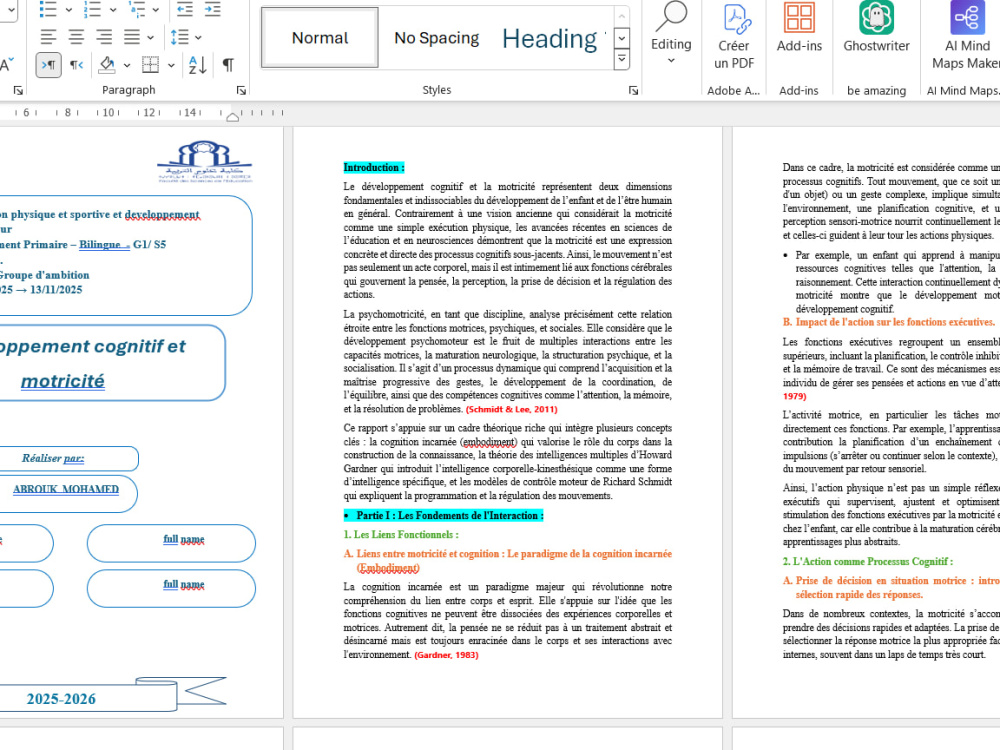Expand the full Styles gallery
Viewport: 1000px width, 750px height.
click(x=622, y=60)
